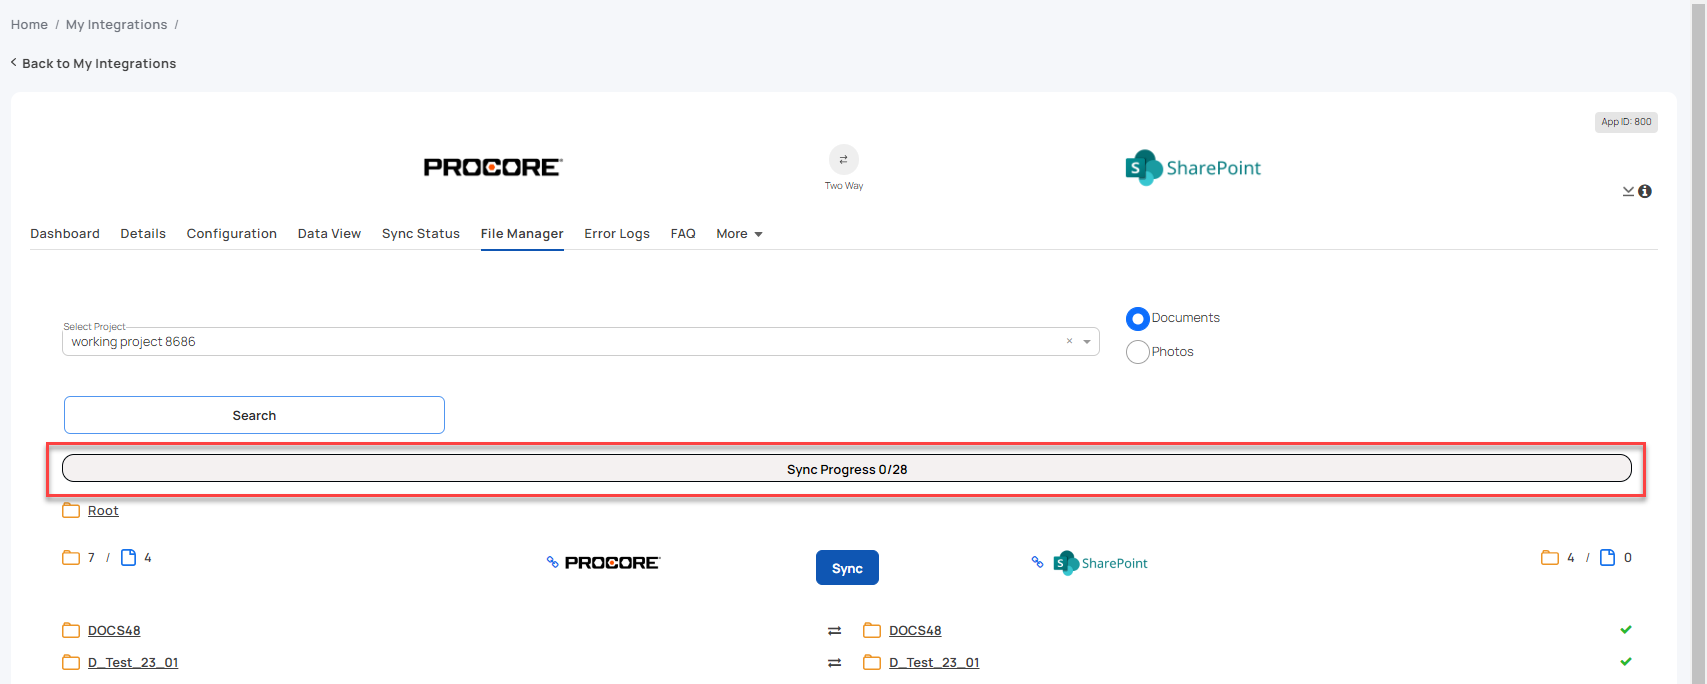1707x684 pixels.
Task: Click the two-way arrows icon in D_Test_23_01 row
Action: click(x=835, y=663)
